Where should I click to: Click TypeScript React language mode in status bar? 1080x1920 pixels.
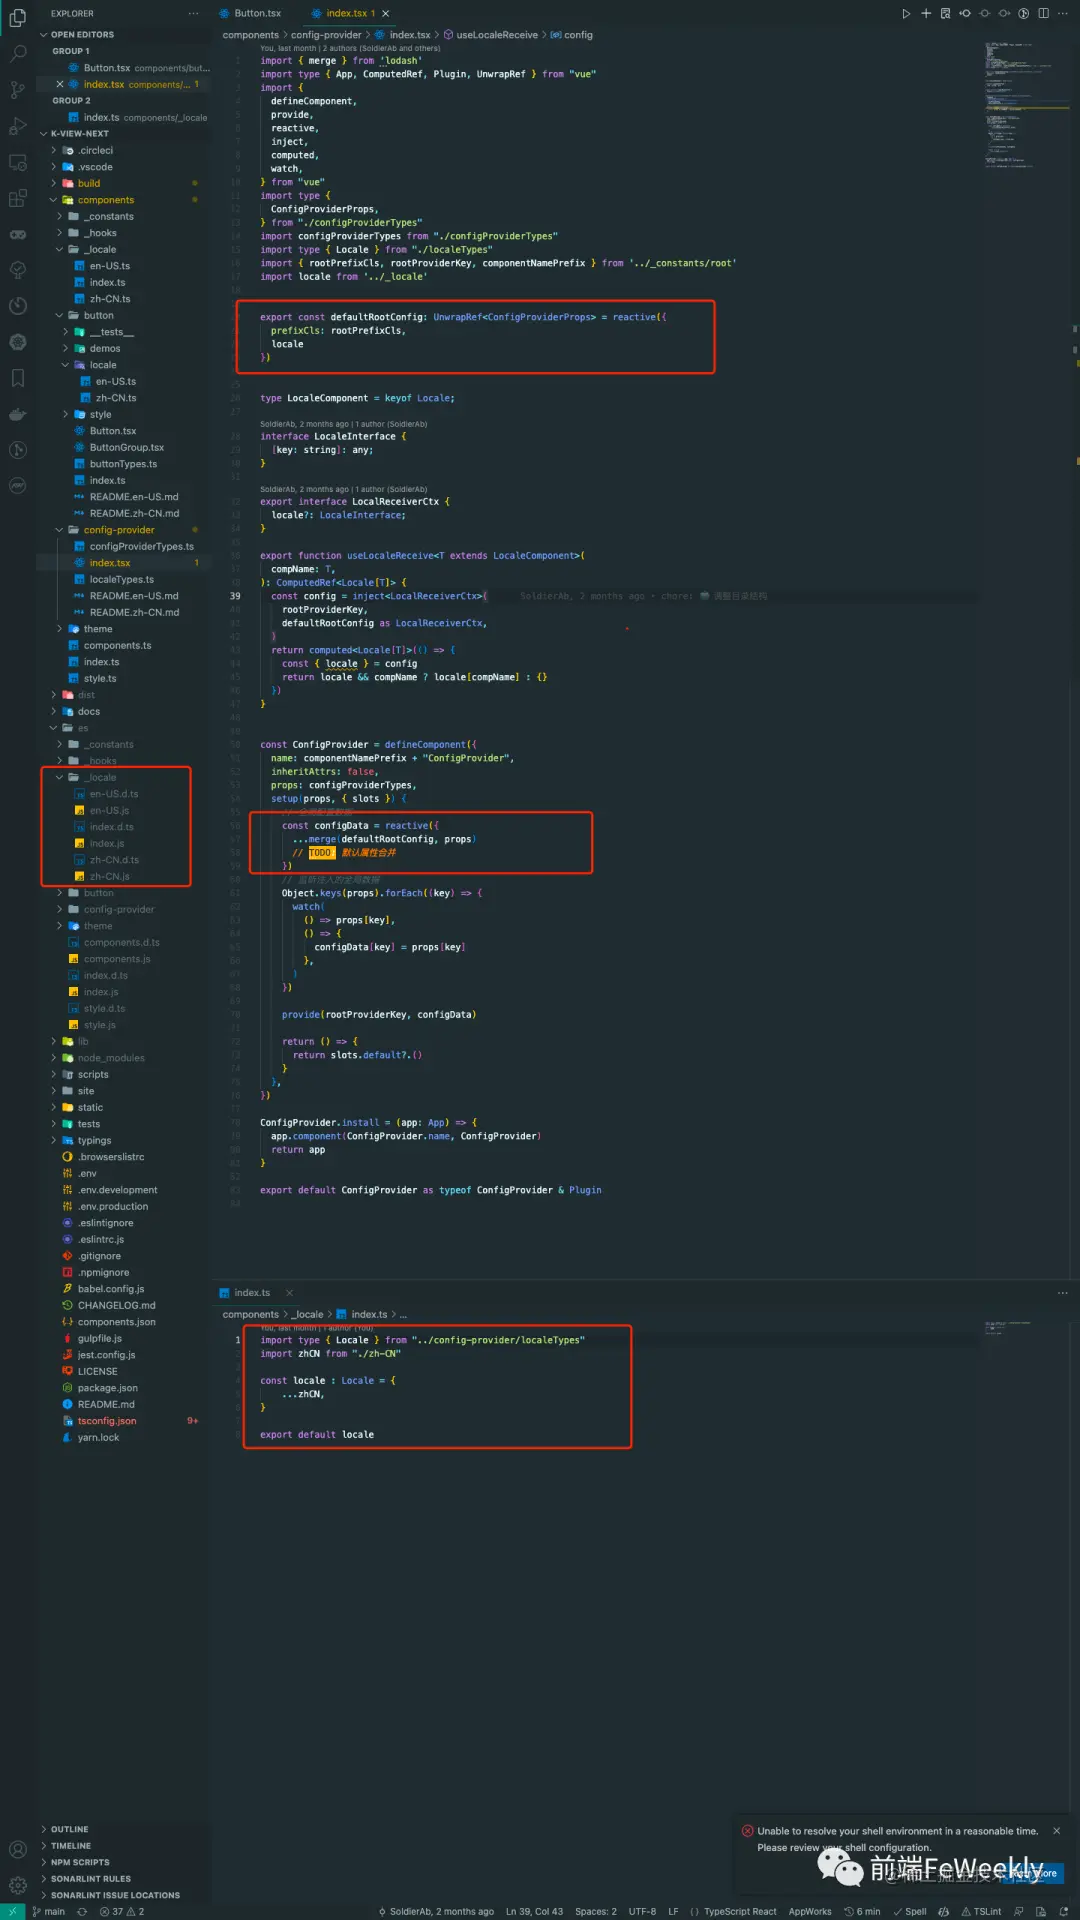point(740,1911)
